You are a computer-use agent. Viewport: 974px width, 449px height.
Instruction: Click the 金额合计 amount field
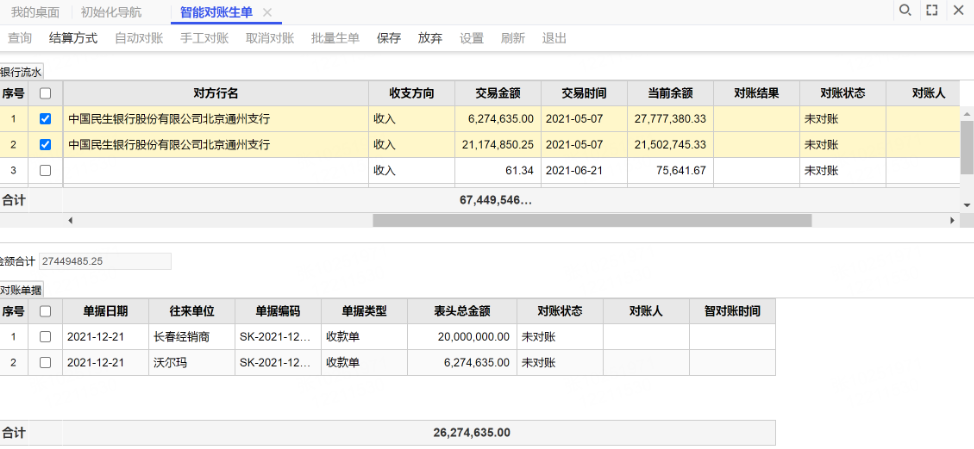[x=105, y=261]
